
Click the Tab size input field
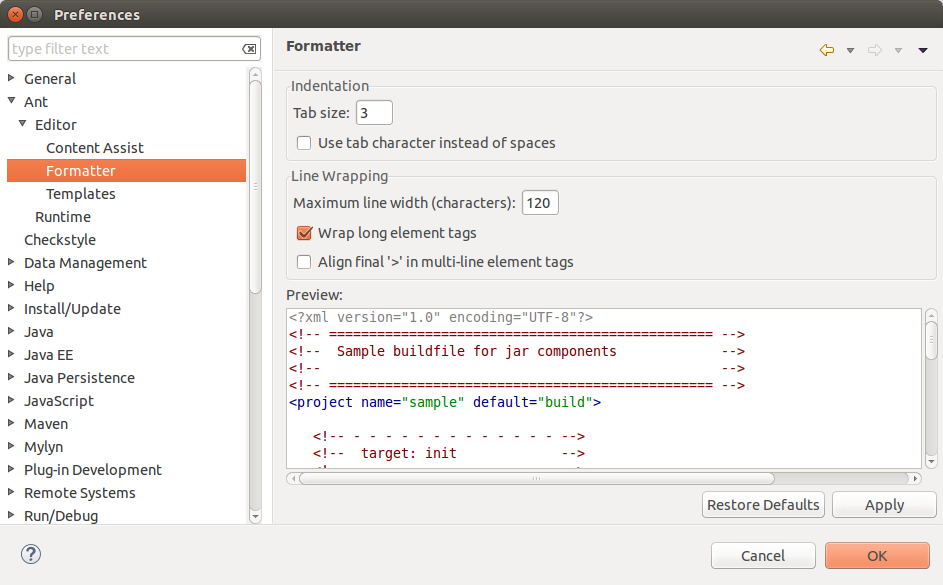pyautogui.click(x=374, y=113)
